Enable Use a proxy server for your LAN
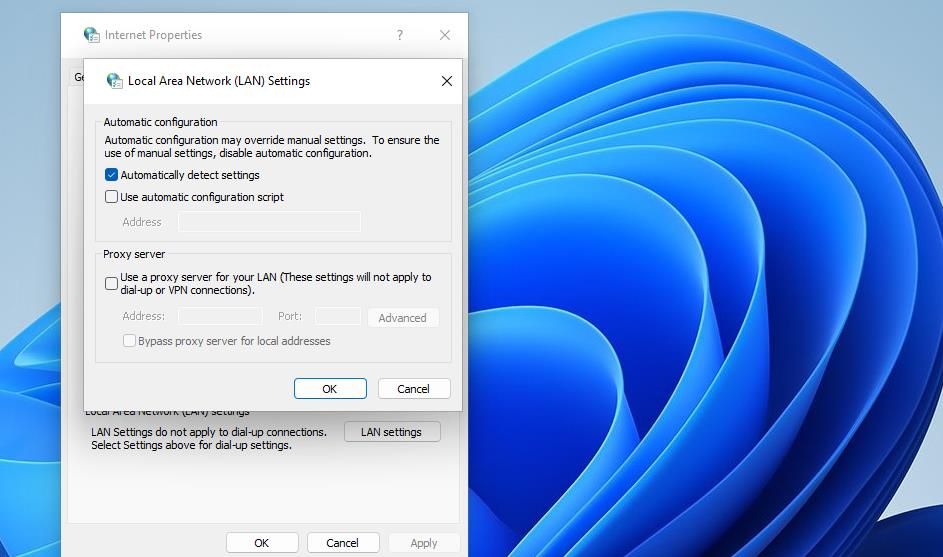 [x=112, y=283]
